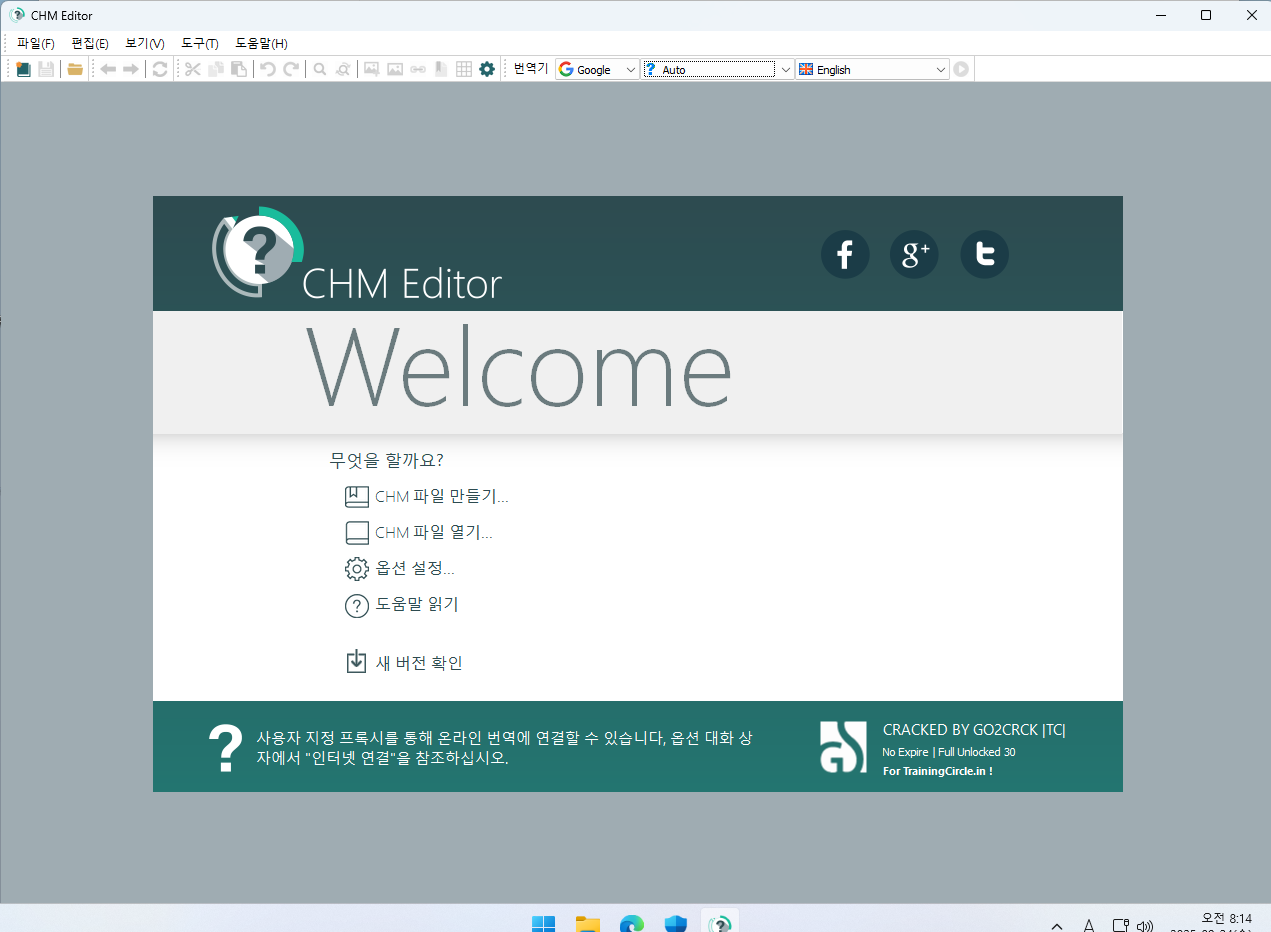
Task: Open the 보기(V) menu
Action: [x=145, y=43]
